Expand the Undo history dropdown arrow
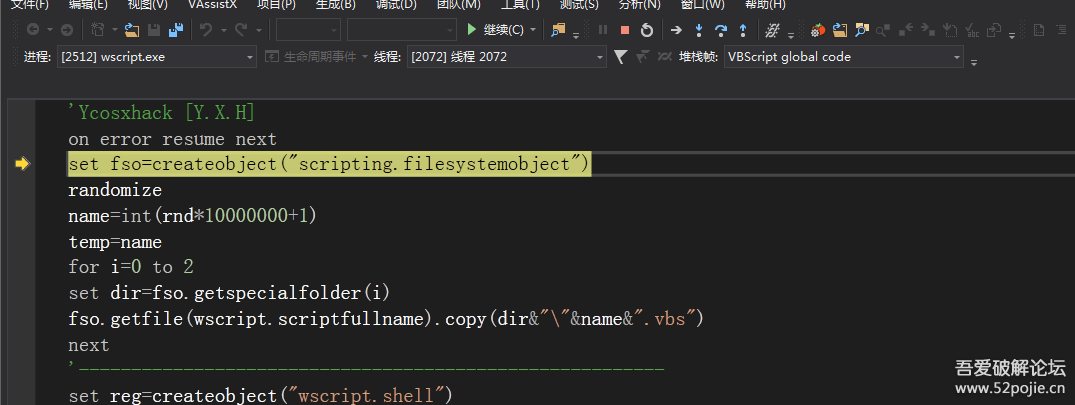This screenshot has width=1075, height=405. (223, 29)
